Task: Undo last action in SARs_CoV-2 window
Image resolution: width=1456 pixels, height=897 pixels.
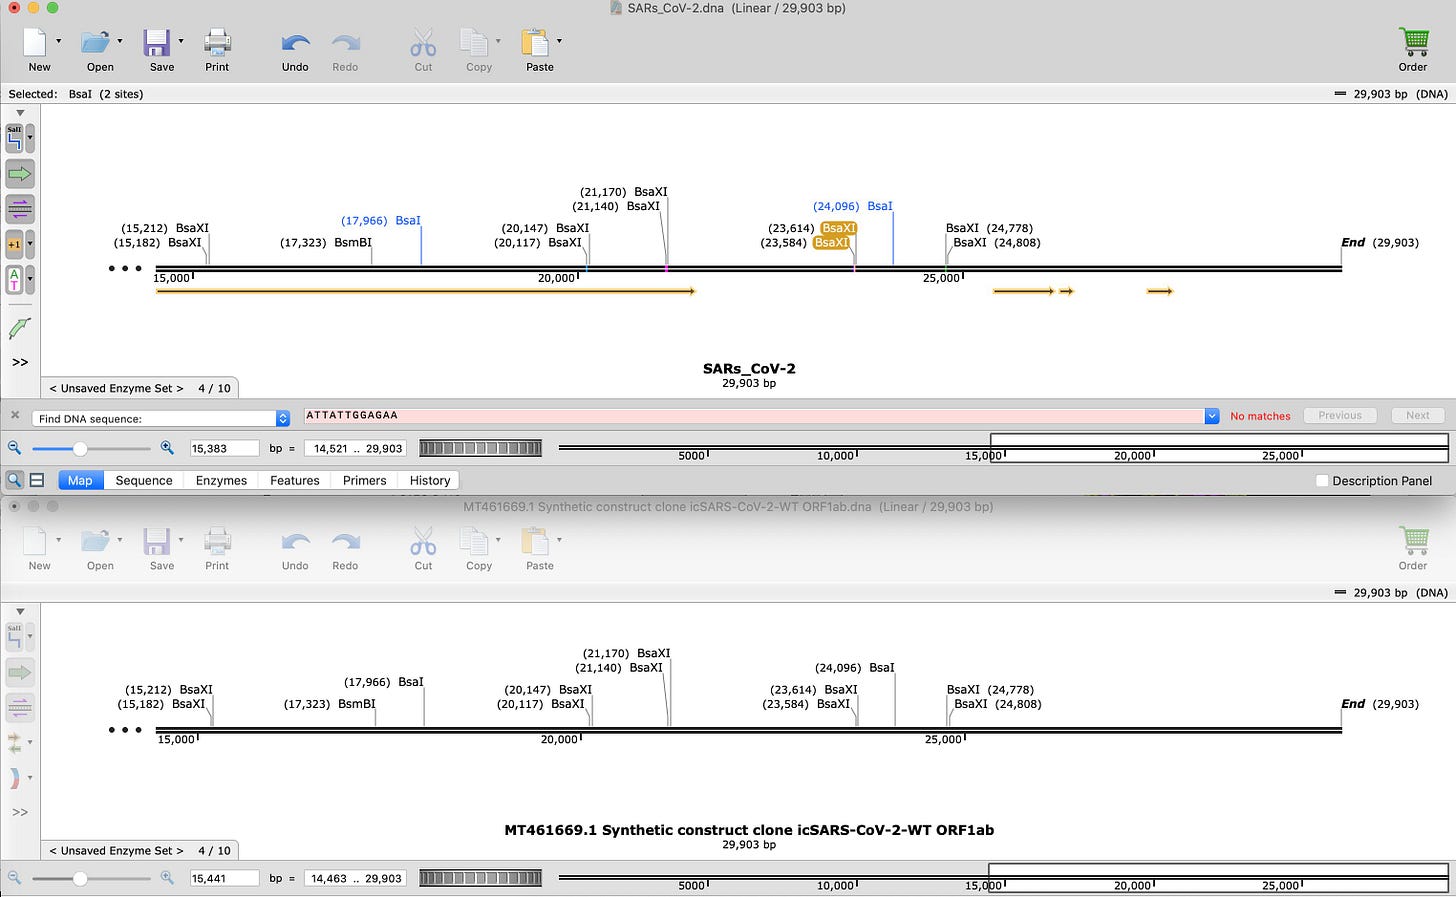Action: pos(295,42)
